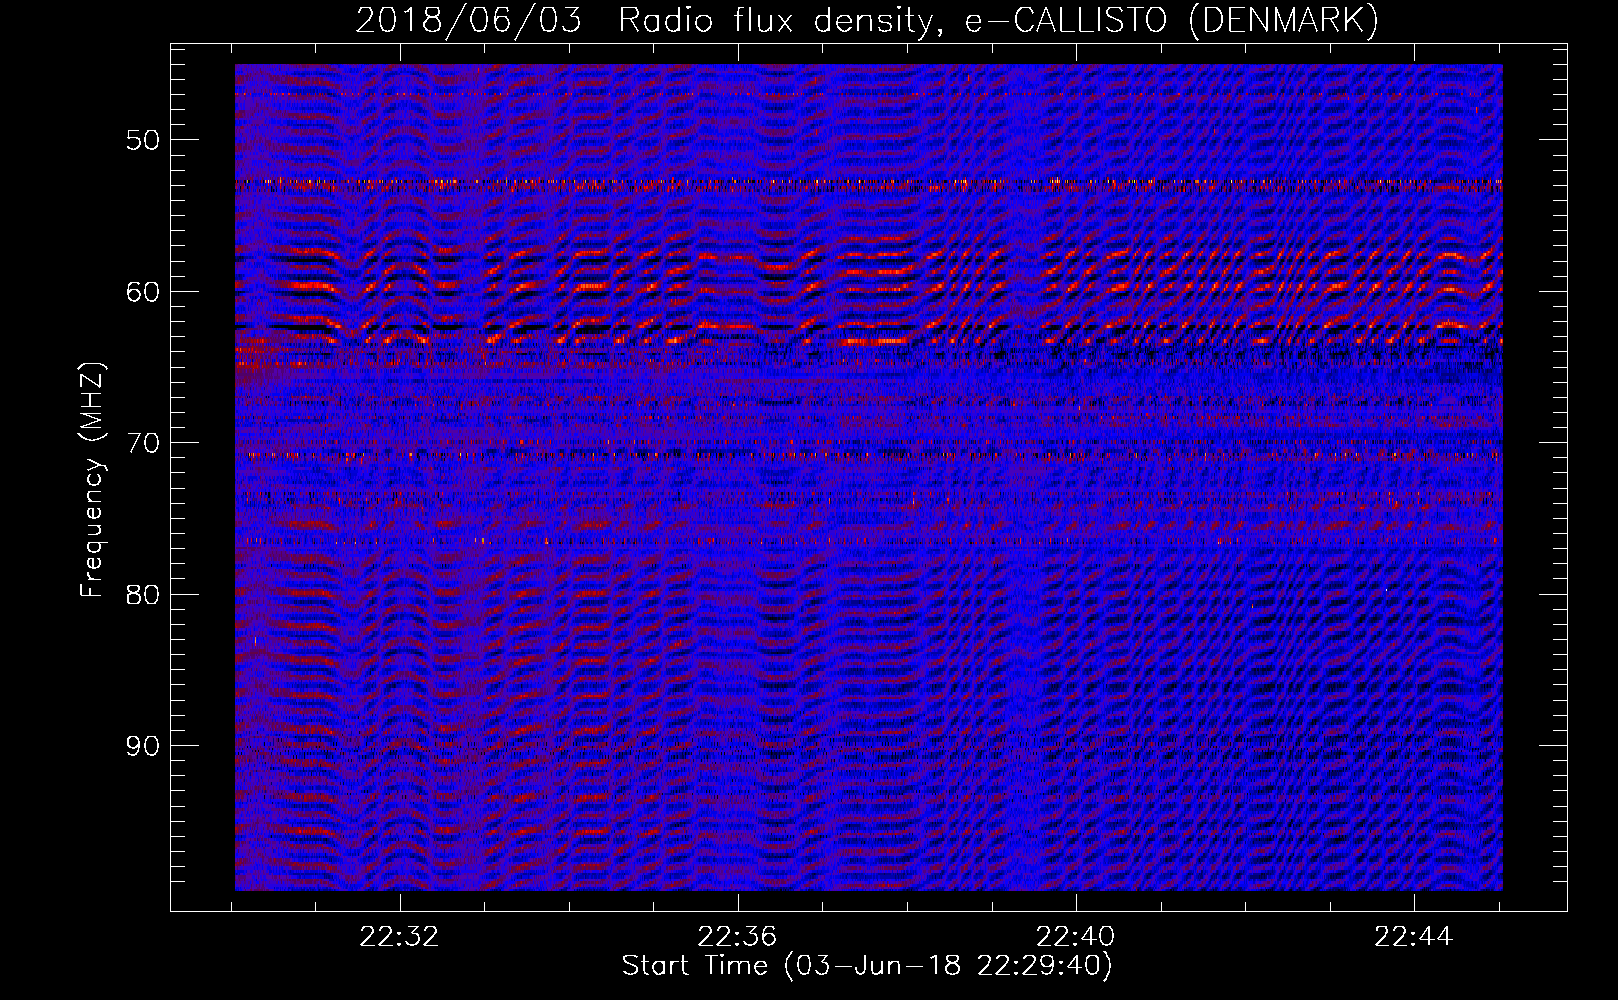Click the 'Frequency (MHZ)' y-axis label
Screen dimensions: 1618x1000
coord(92,480)
